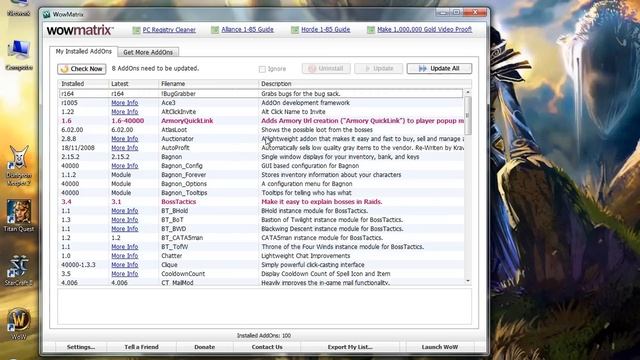Launch Titan Quest from desktop
Viewport: 640px width, 360px height.
[x=19, y=216]
